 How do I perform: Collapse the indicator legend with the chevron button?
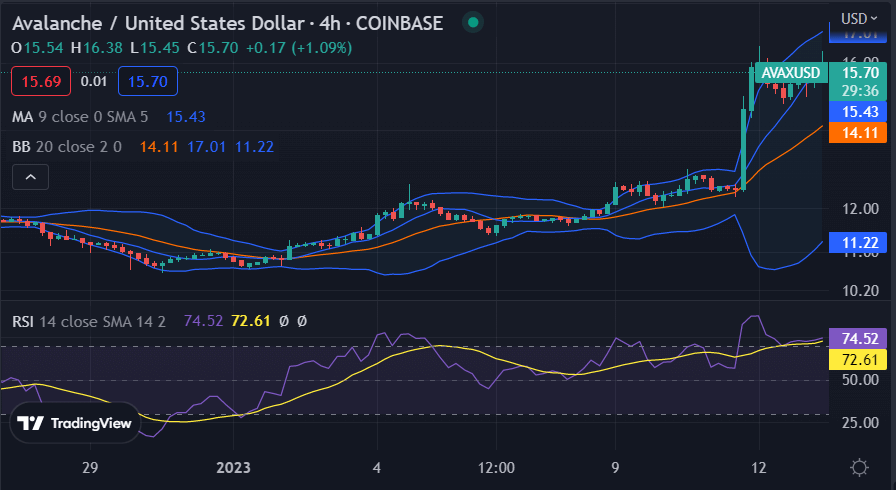point(30,177)
